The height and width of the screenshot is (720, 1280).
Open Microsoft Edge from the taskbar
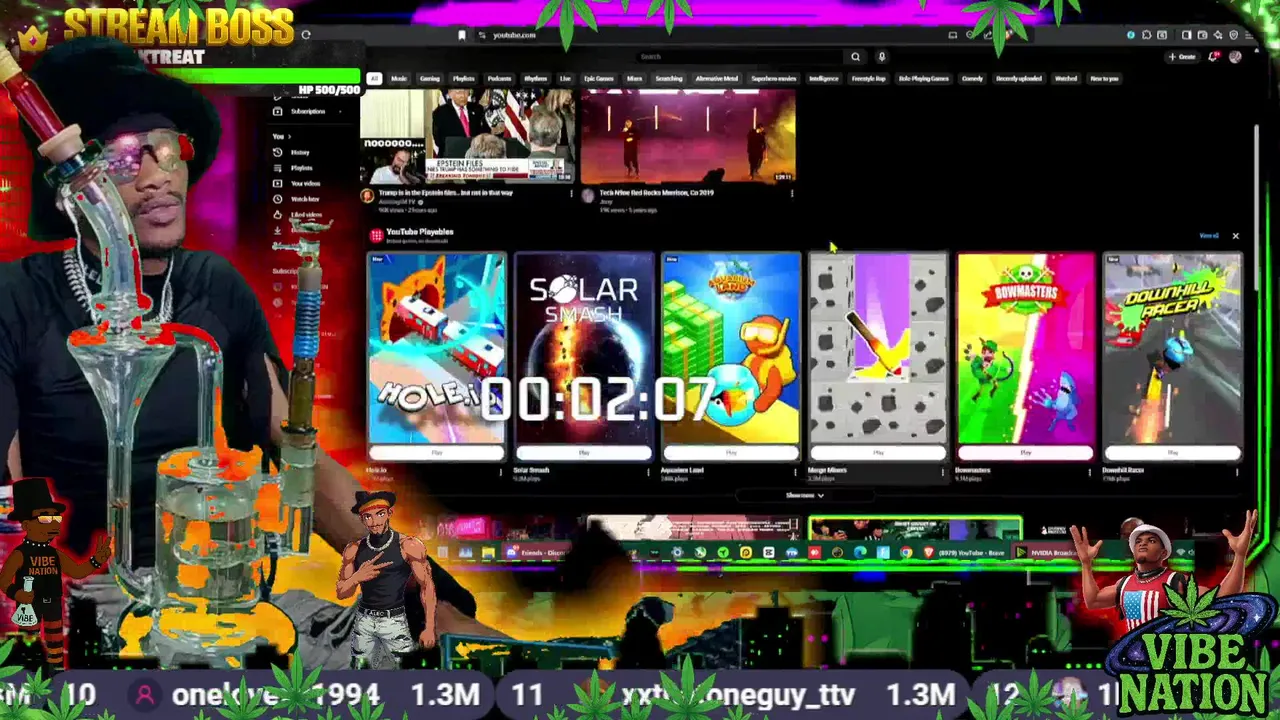860,552
